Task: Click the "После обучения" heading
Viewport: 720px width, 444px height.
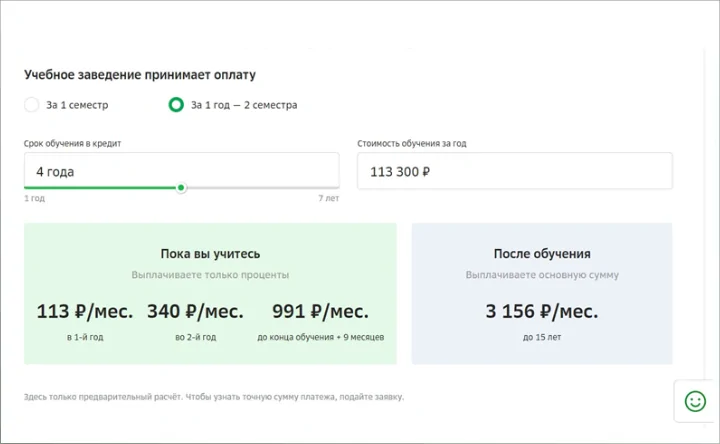Action: click(x=542, y=254)
